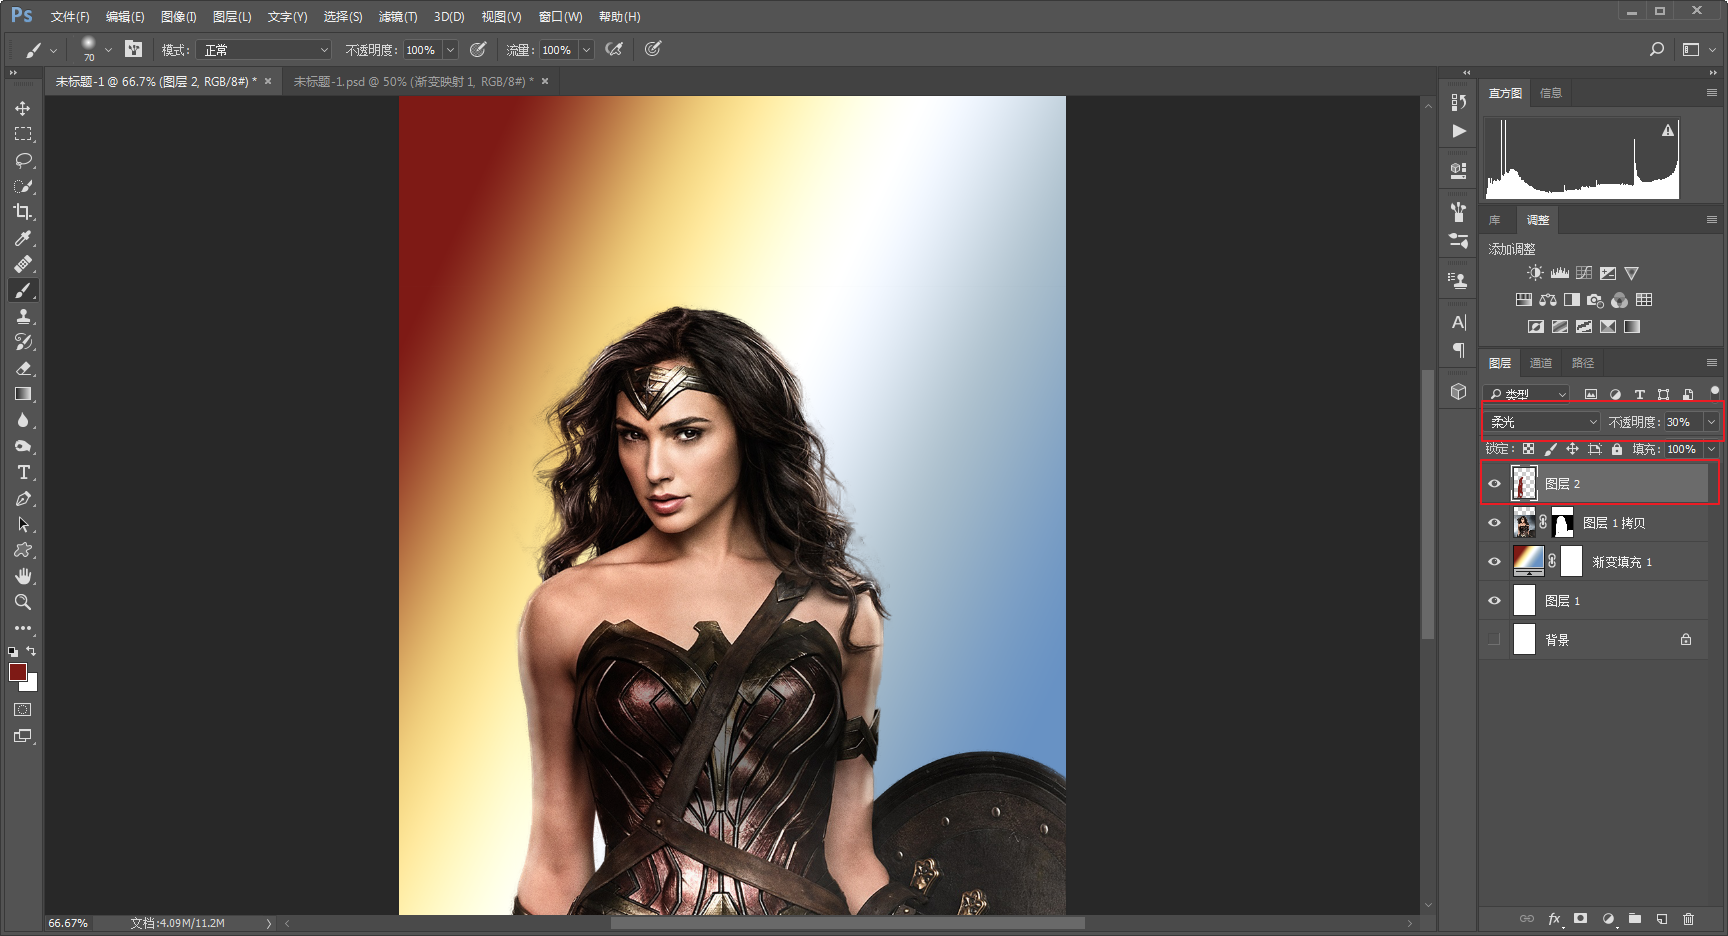Open the brush mode 正常 dropdown
Viewport: 1728px width, 936px height.
coord(264,50)
